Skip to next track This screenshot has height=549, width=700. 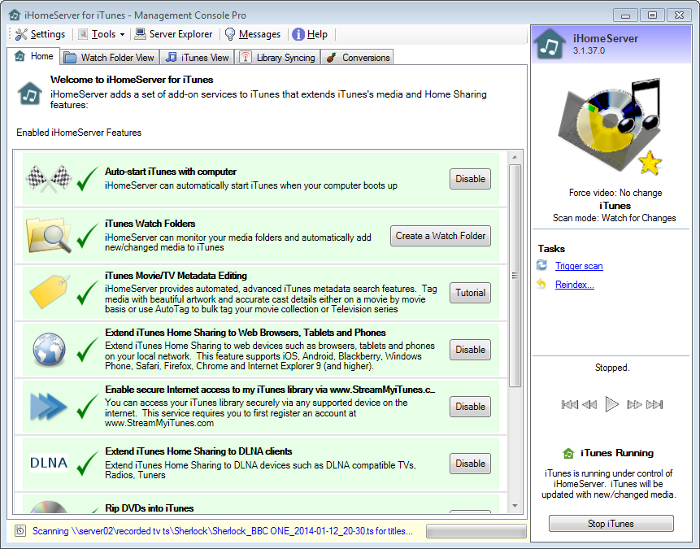[x=654, y=404]
